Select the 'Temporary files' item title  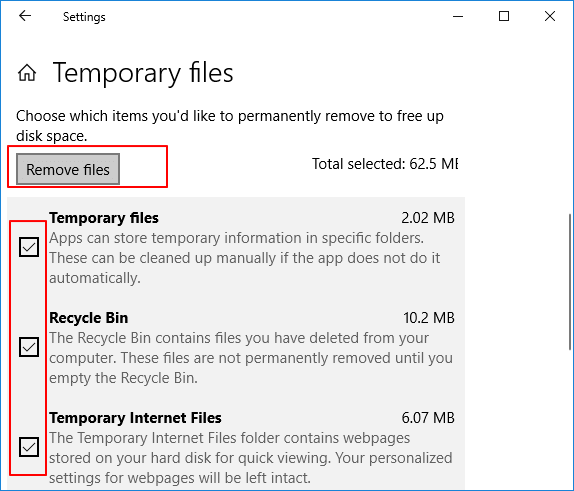104,218
